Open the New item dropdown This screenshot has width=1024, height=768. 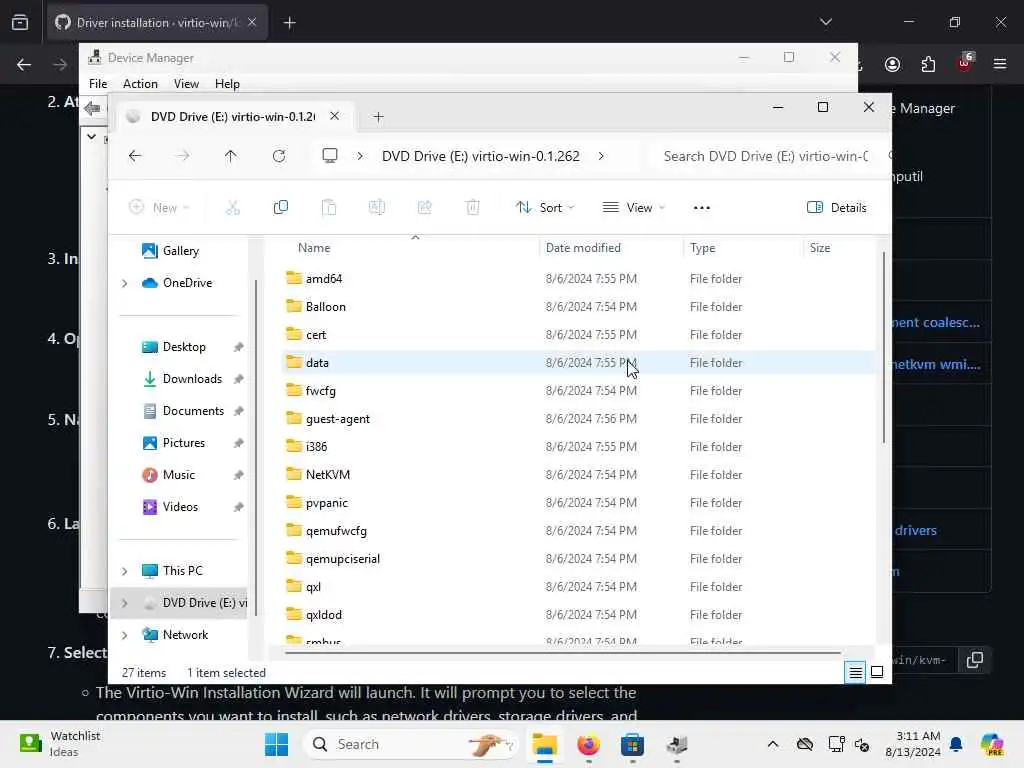[x=159, y=208]
